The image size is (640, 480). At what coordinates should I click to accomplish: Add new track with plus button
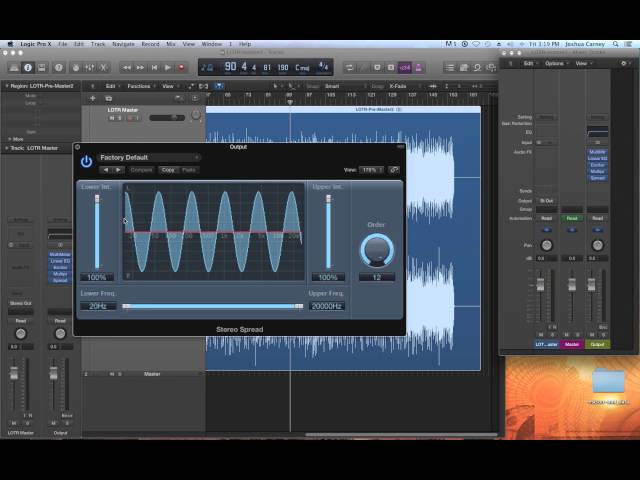pyautogui.click(x=93, y=98)
